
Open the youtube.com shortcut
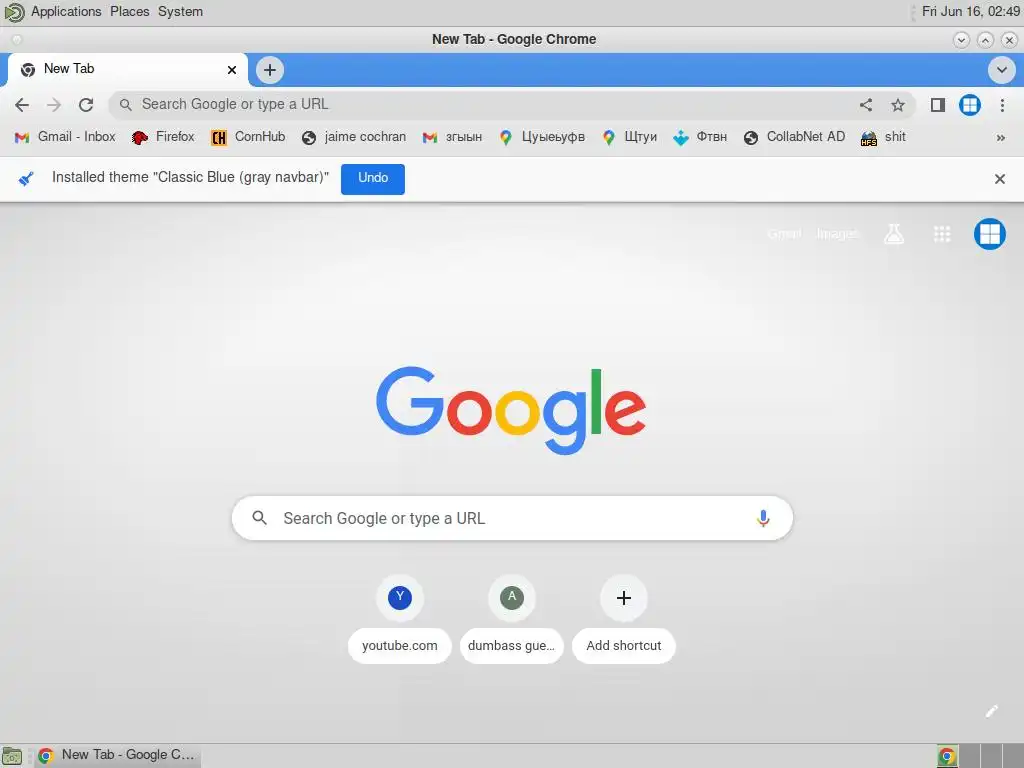400,619
